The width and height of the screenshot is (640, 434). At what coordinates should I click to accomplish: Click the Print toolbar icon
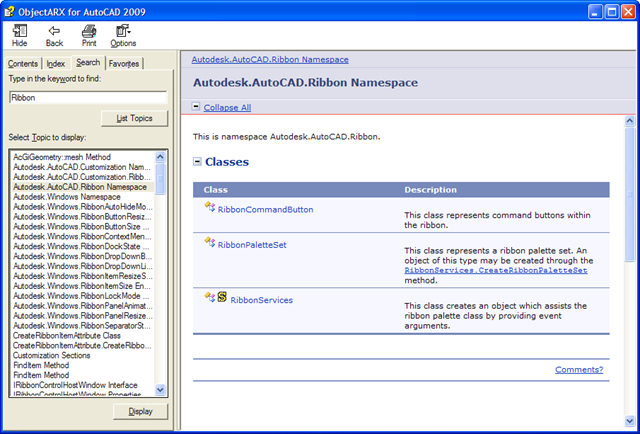click(x=89, y=31)
